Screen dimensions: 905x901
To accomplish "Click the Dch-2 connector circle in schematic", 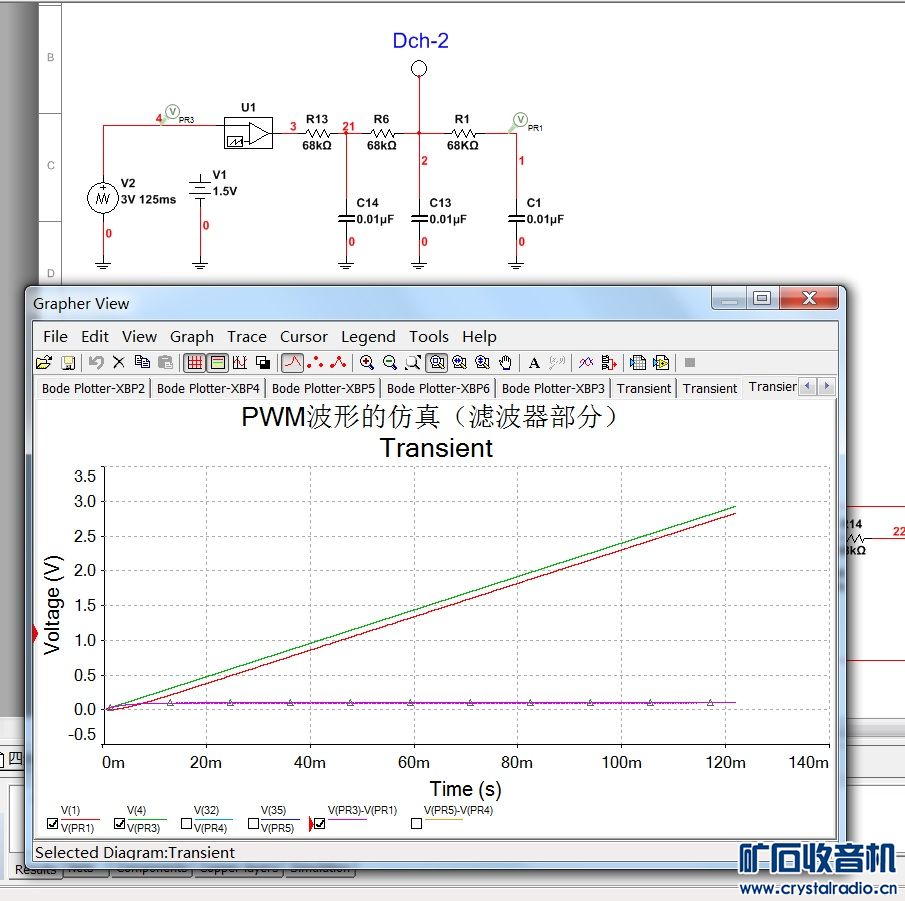I will coord(419,69).
